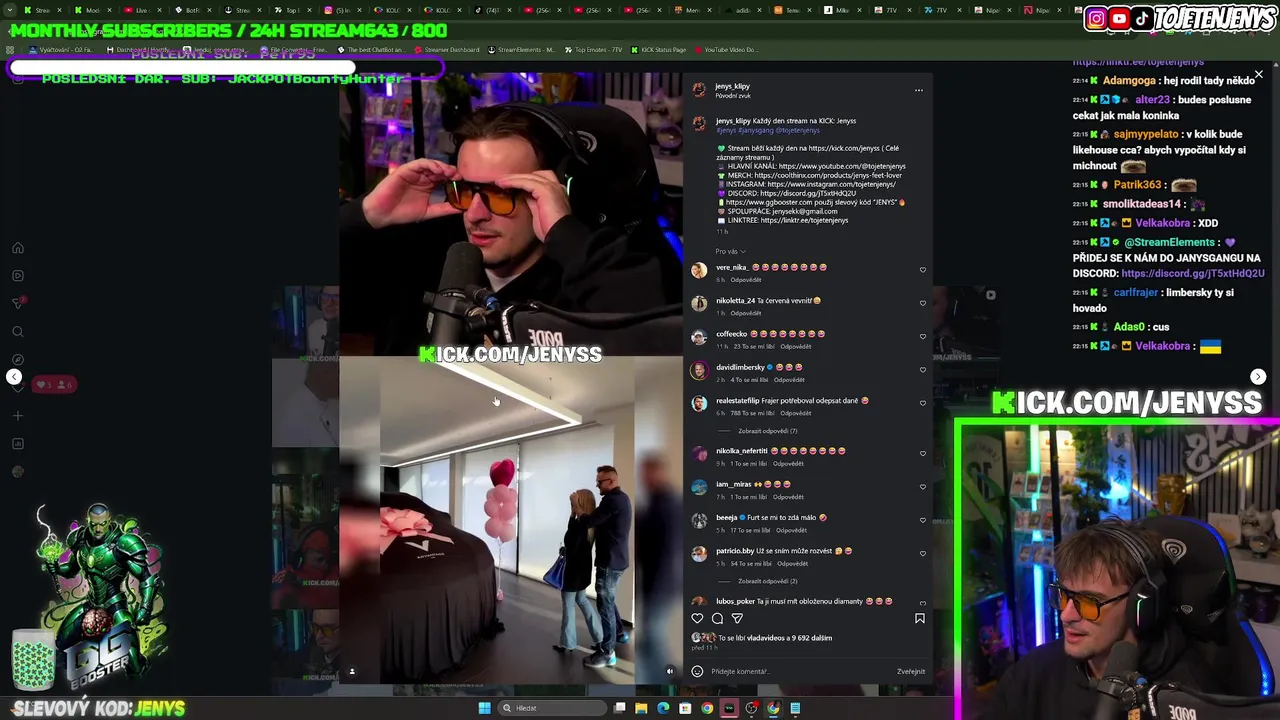Screen dimensions: 1280x720
Task: Like iam__miras comment with heart
Action: [922, 487]
